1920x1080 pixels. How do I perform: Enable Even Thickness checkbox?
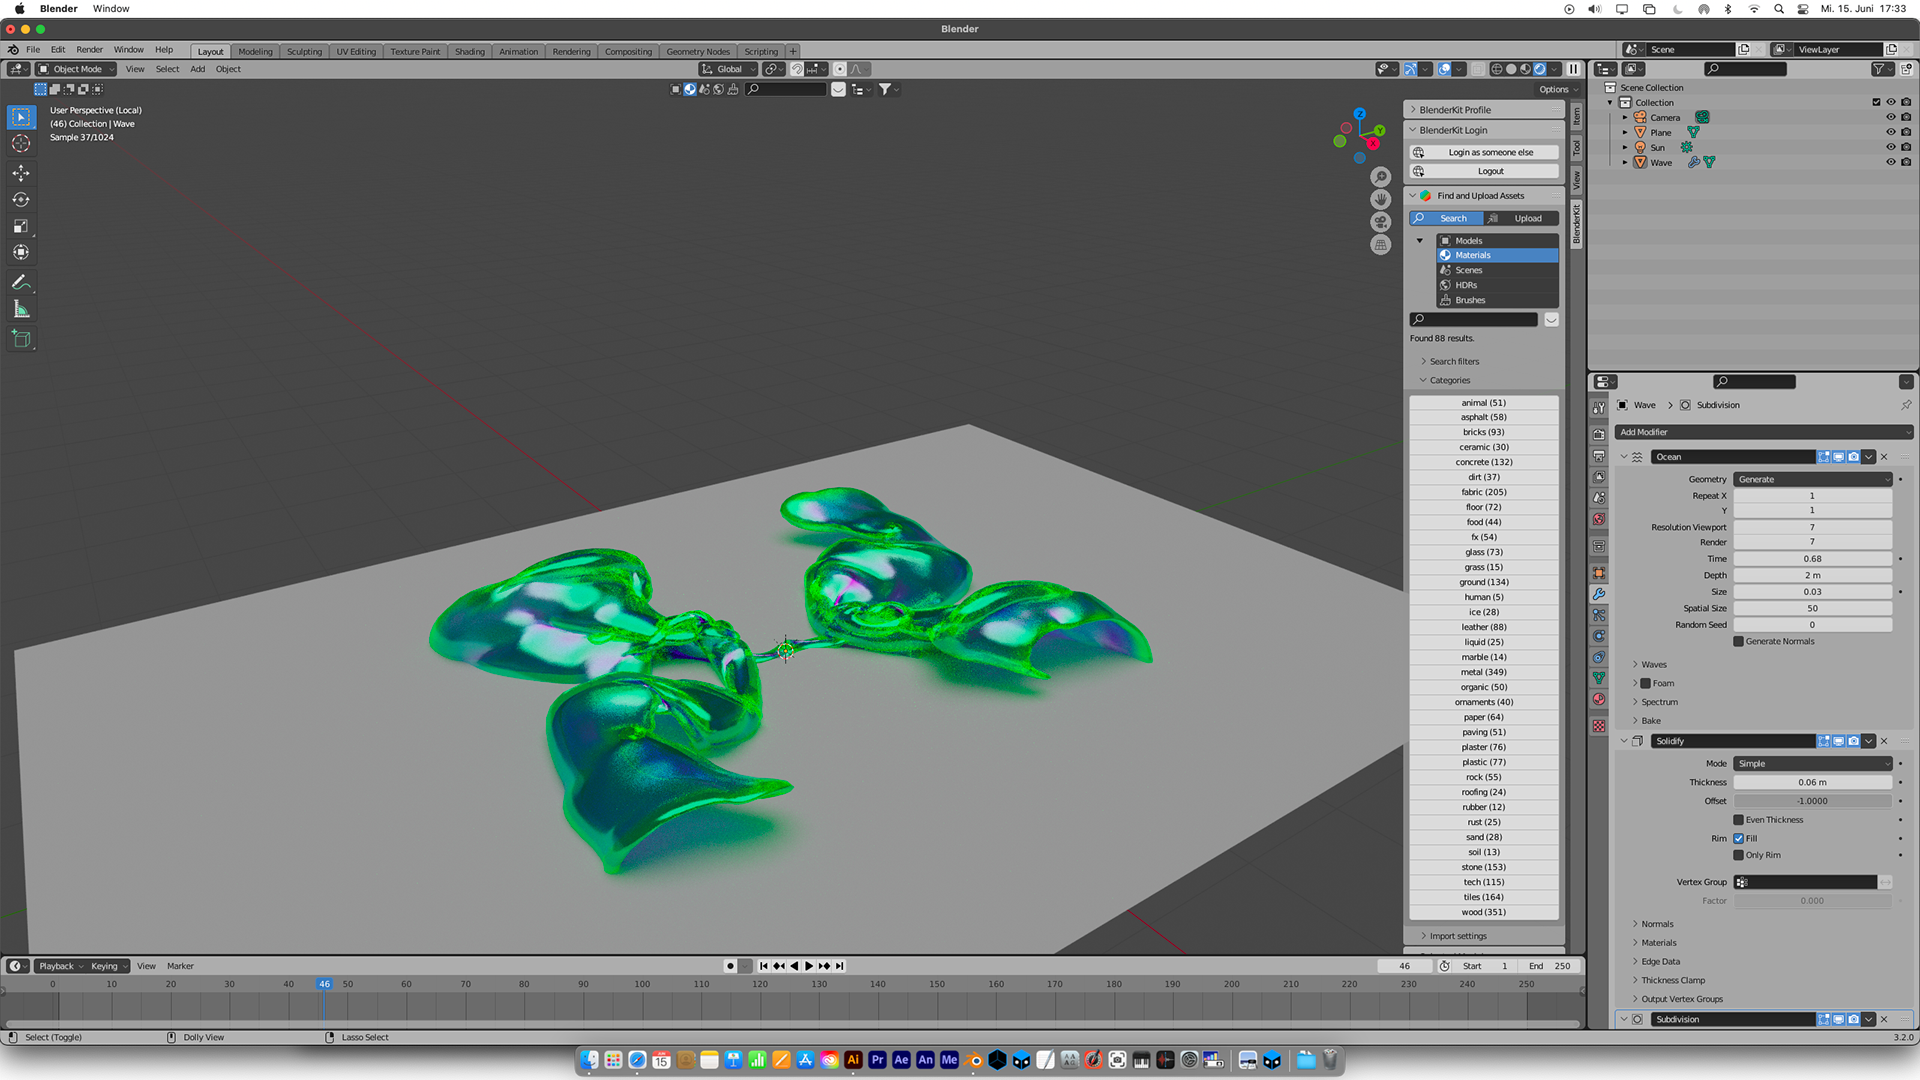[1738, 820]
